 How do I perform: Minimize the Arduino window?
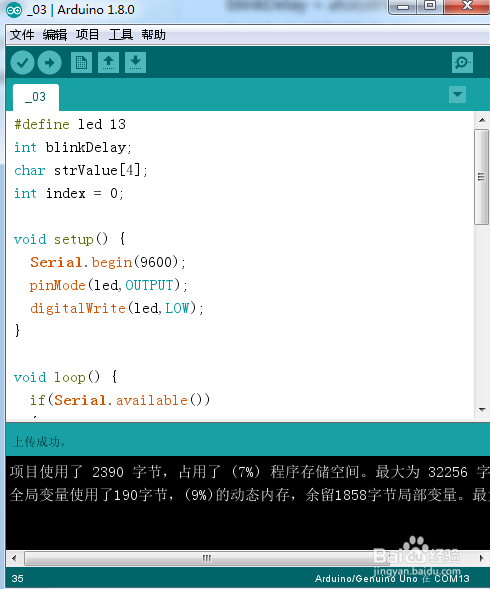tap(403, 6)
